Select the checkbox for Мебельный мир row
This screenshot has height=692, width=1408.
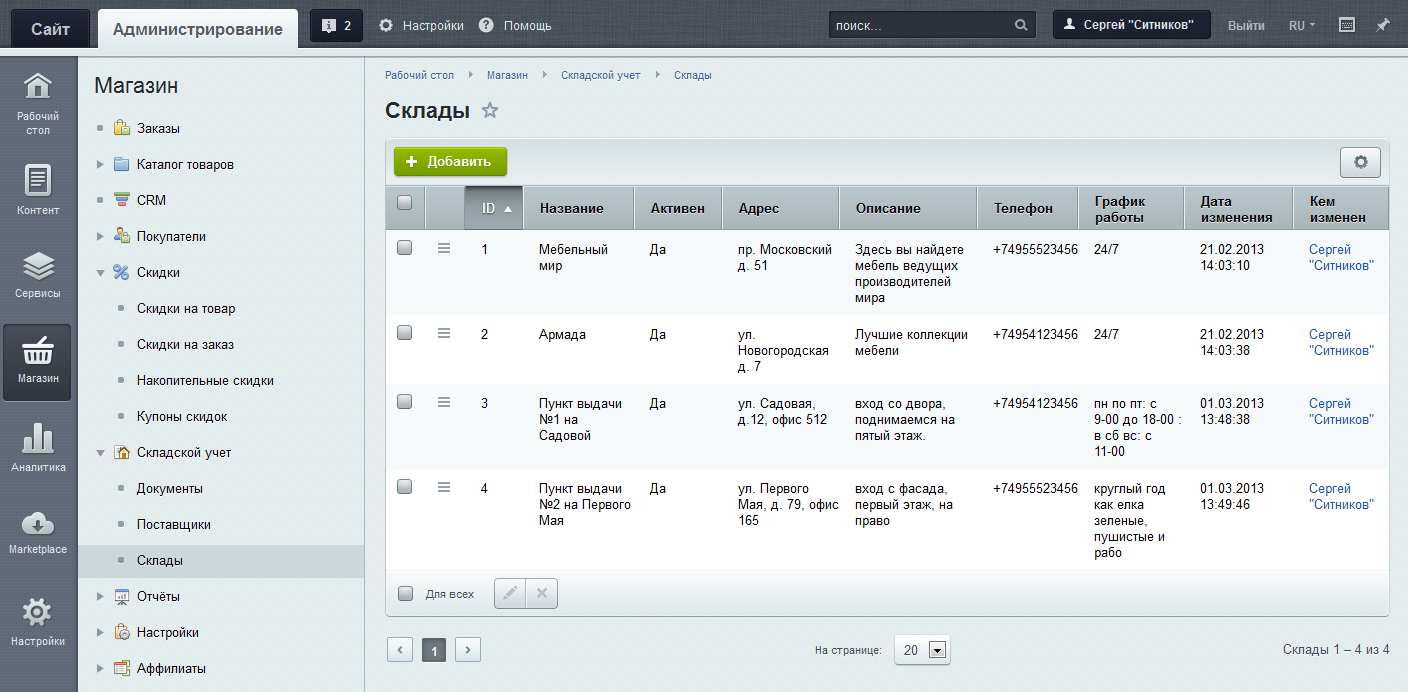(x=405, y=249)
